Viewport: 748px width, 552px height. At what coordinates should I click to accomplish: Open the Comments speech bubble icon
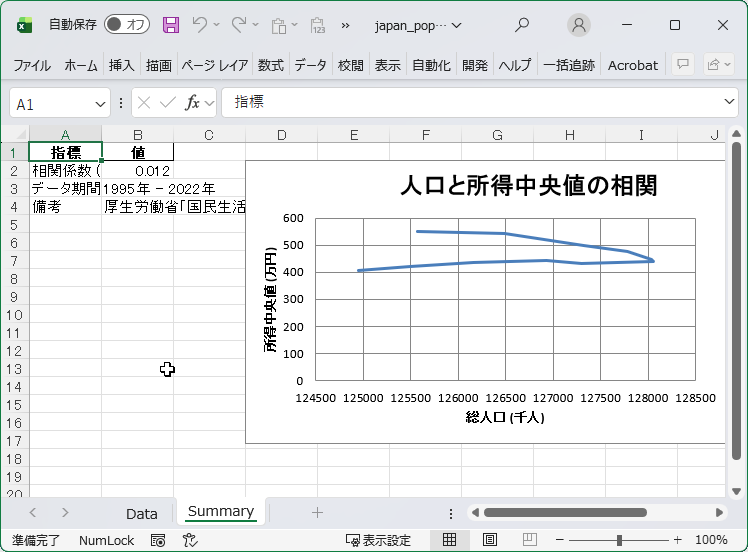coord(683,64)
